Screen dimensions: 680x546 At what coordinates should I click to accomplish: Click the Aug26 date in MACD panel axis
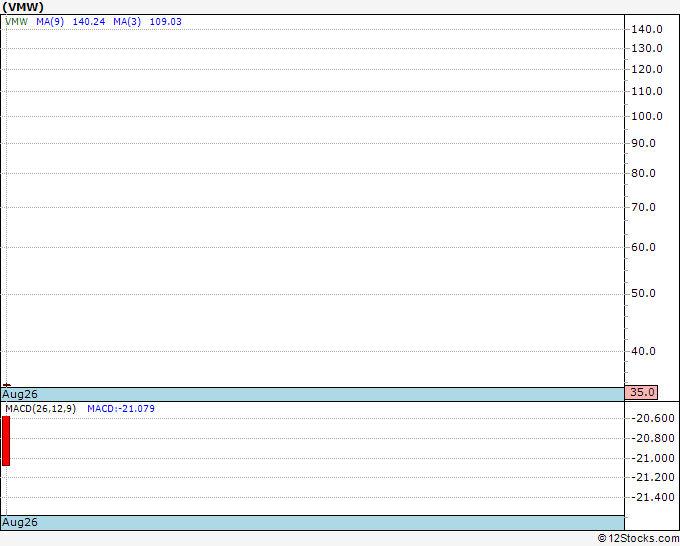[x=20, y=522]
